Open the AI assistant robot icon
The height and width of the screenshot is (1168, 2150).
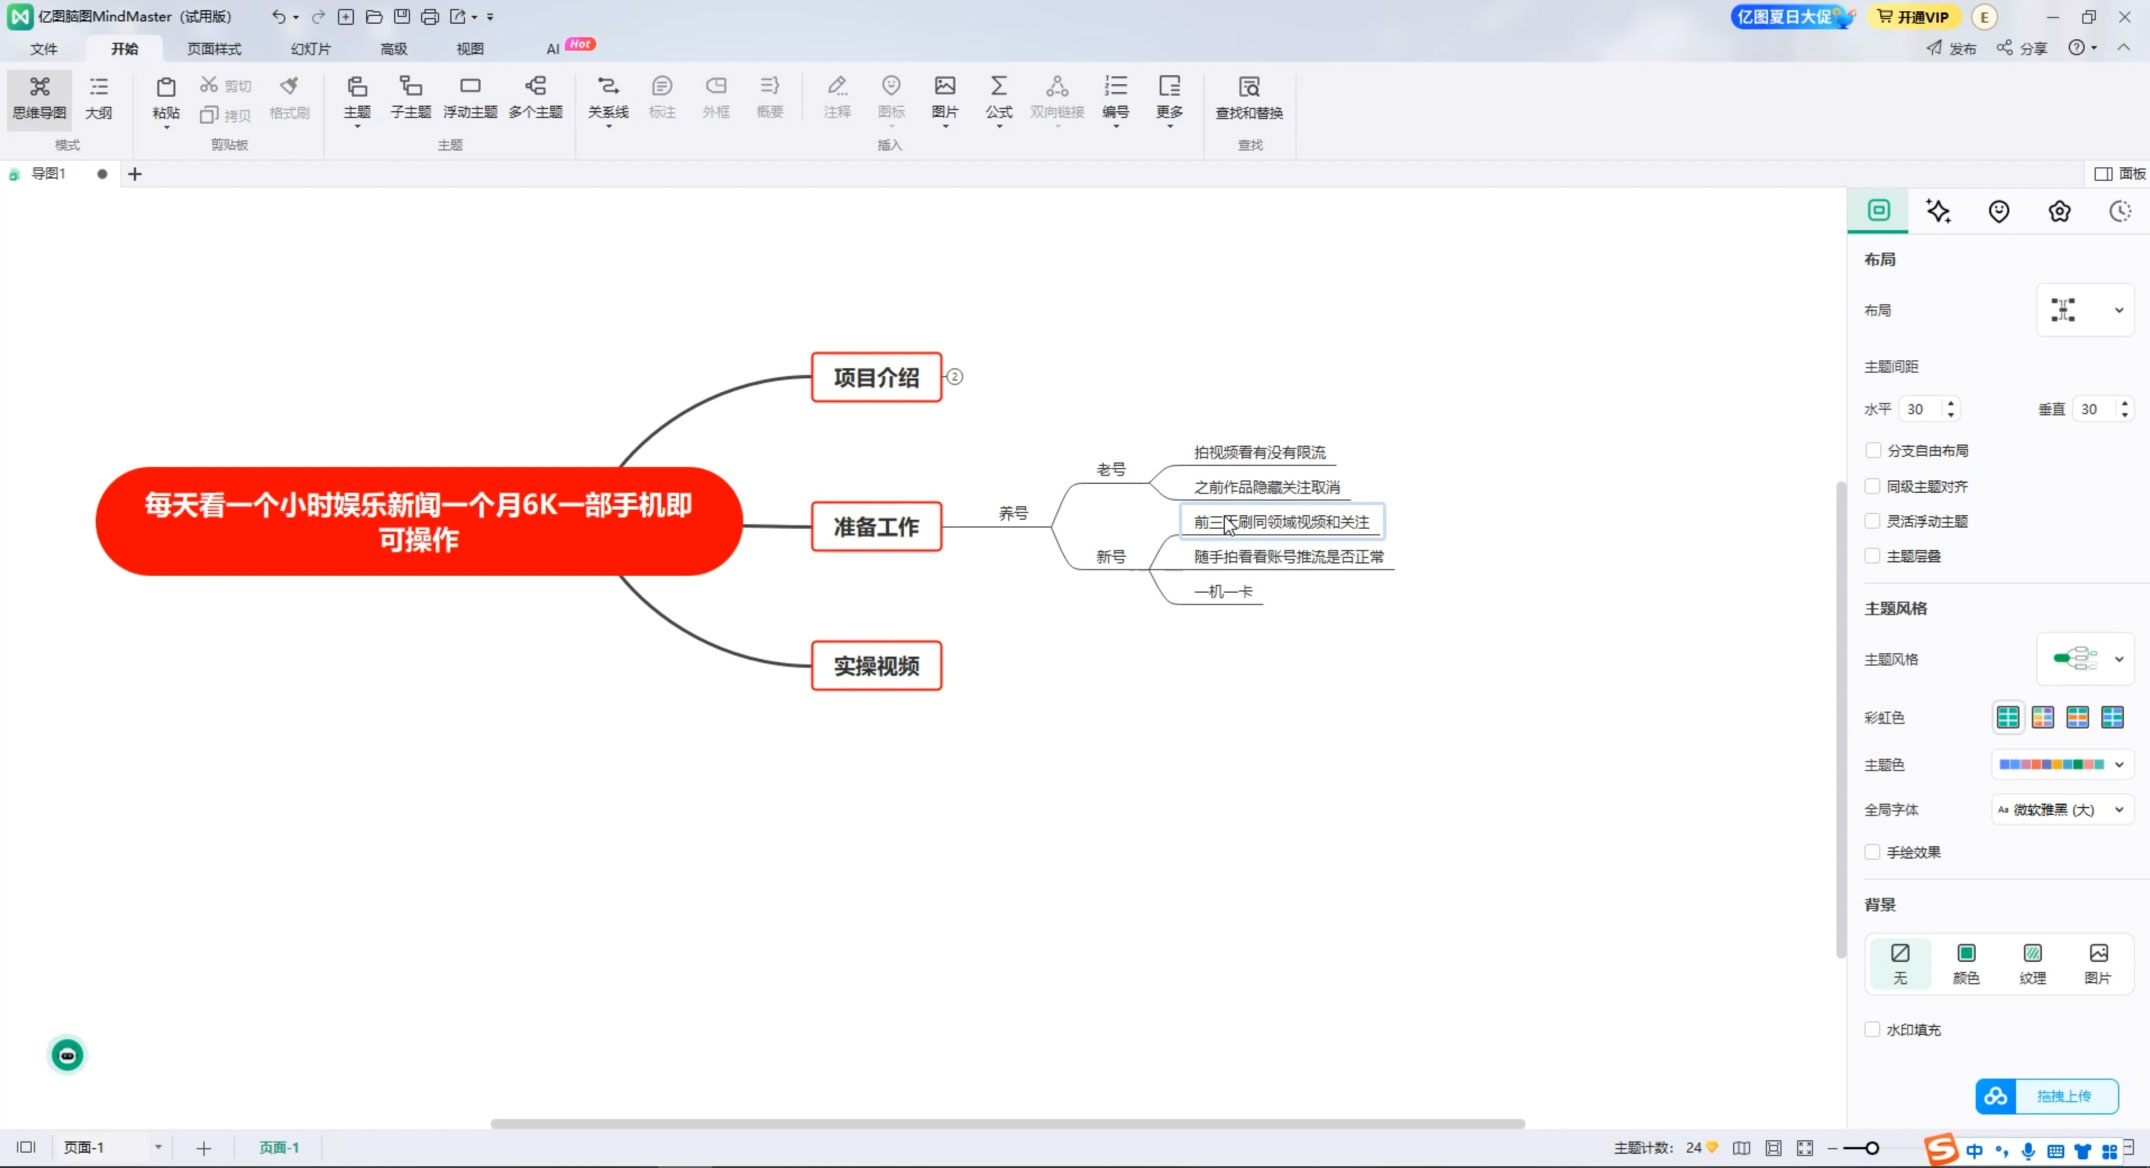coord(67,1055)
